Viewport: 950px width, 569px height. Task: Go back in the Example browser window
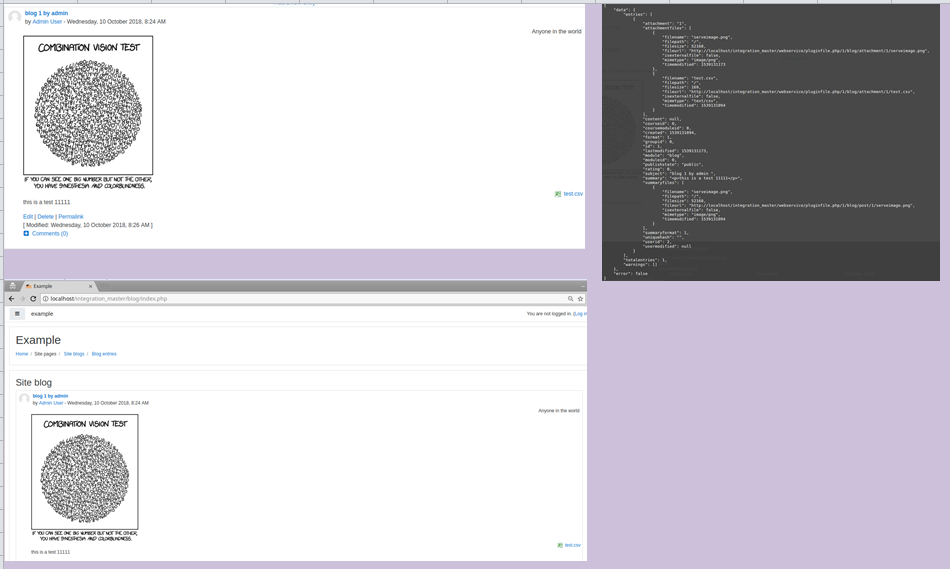(x=12, y=299)
